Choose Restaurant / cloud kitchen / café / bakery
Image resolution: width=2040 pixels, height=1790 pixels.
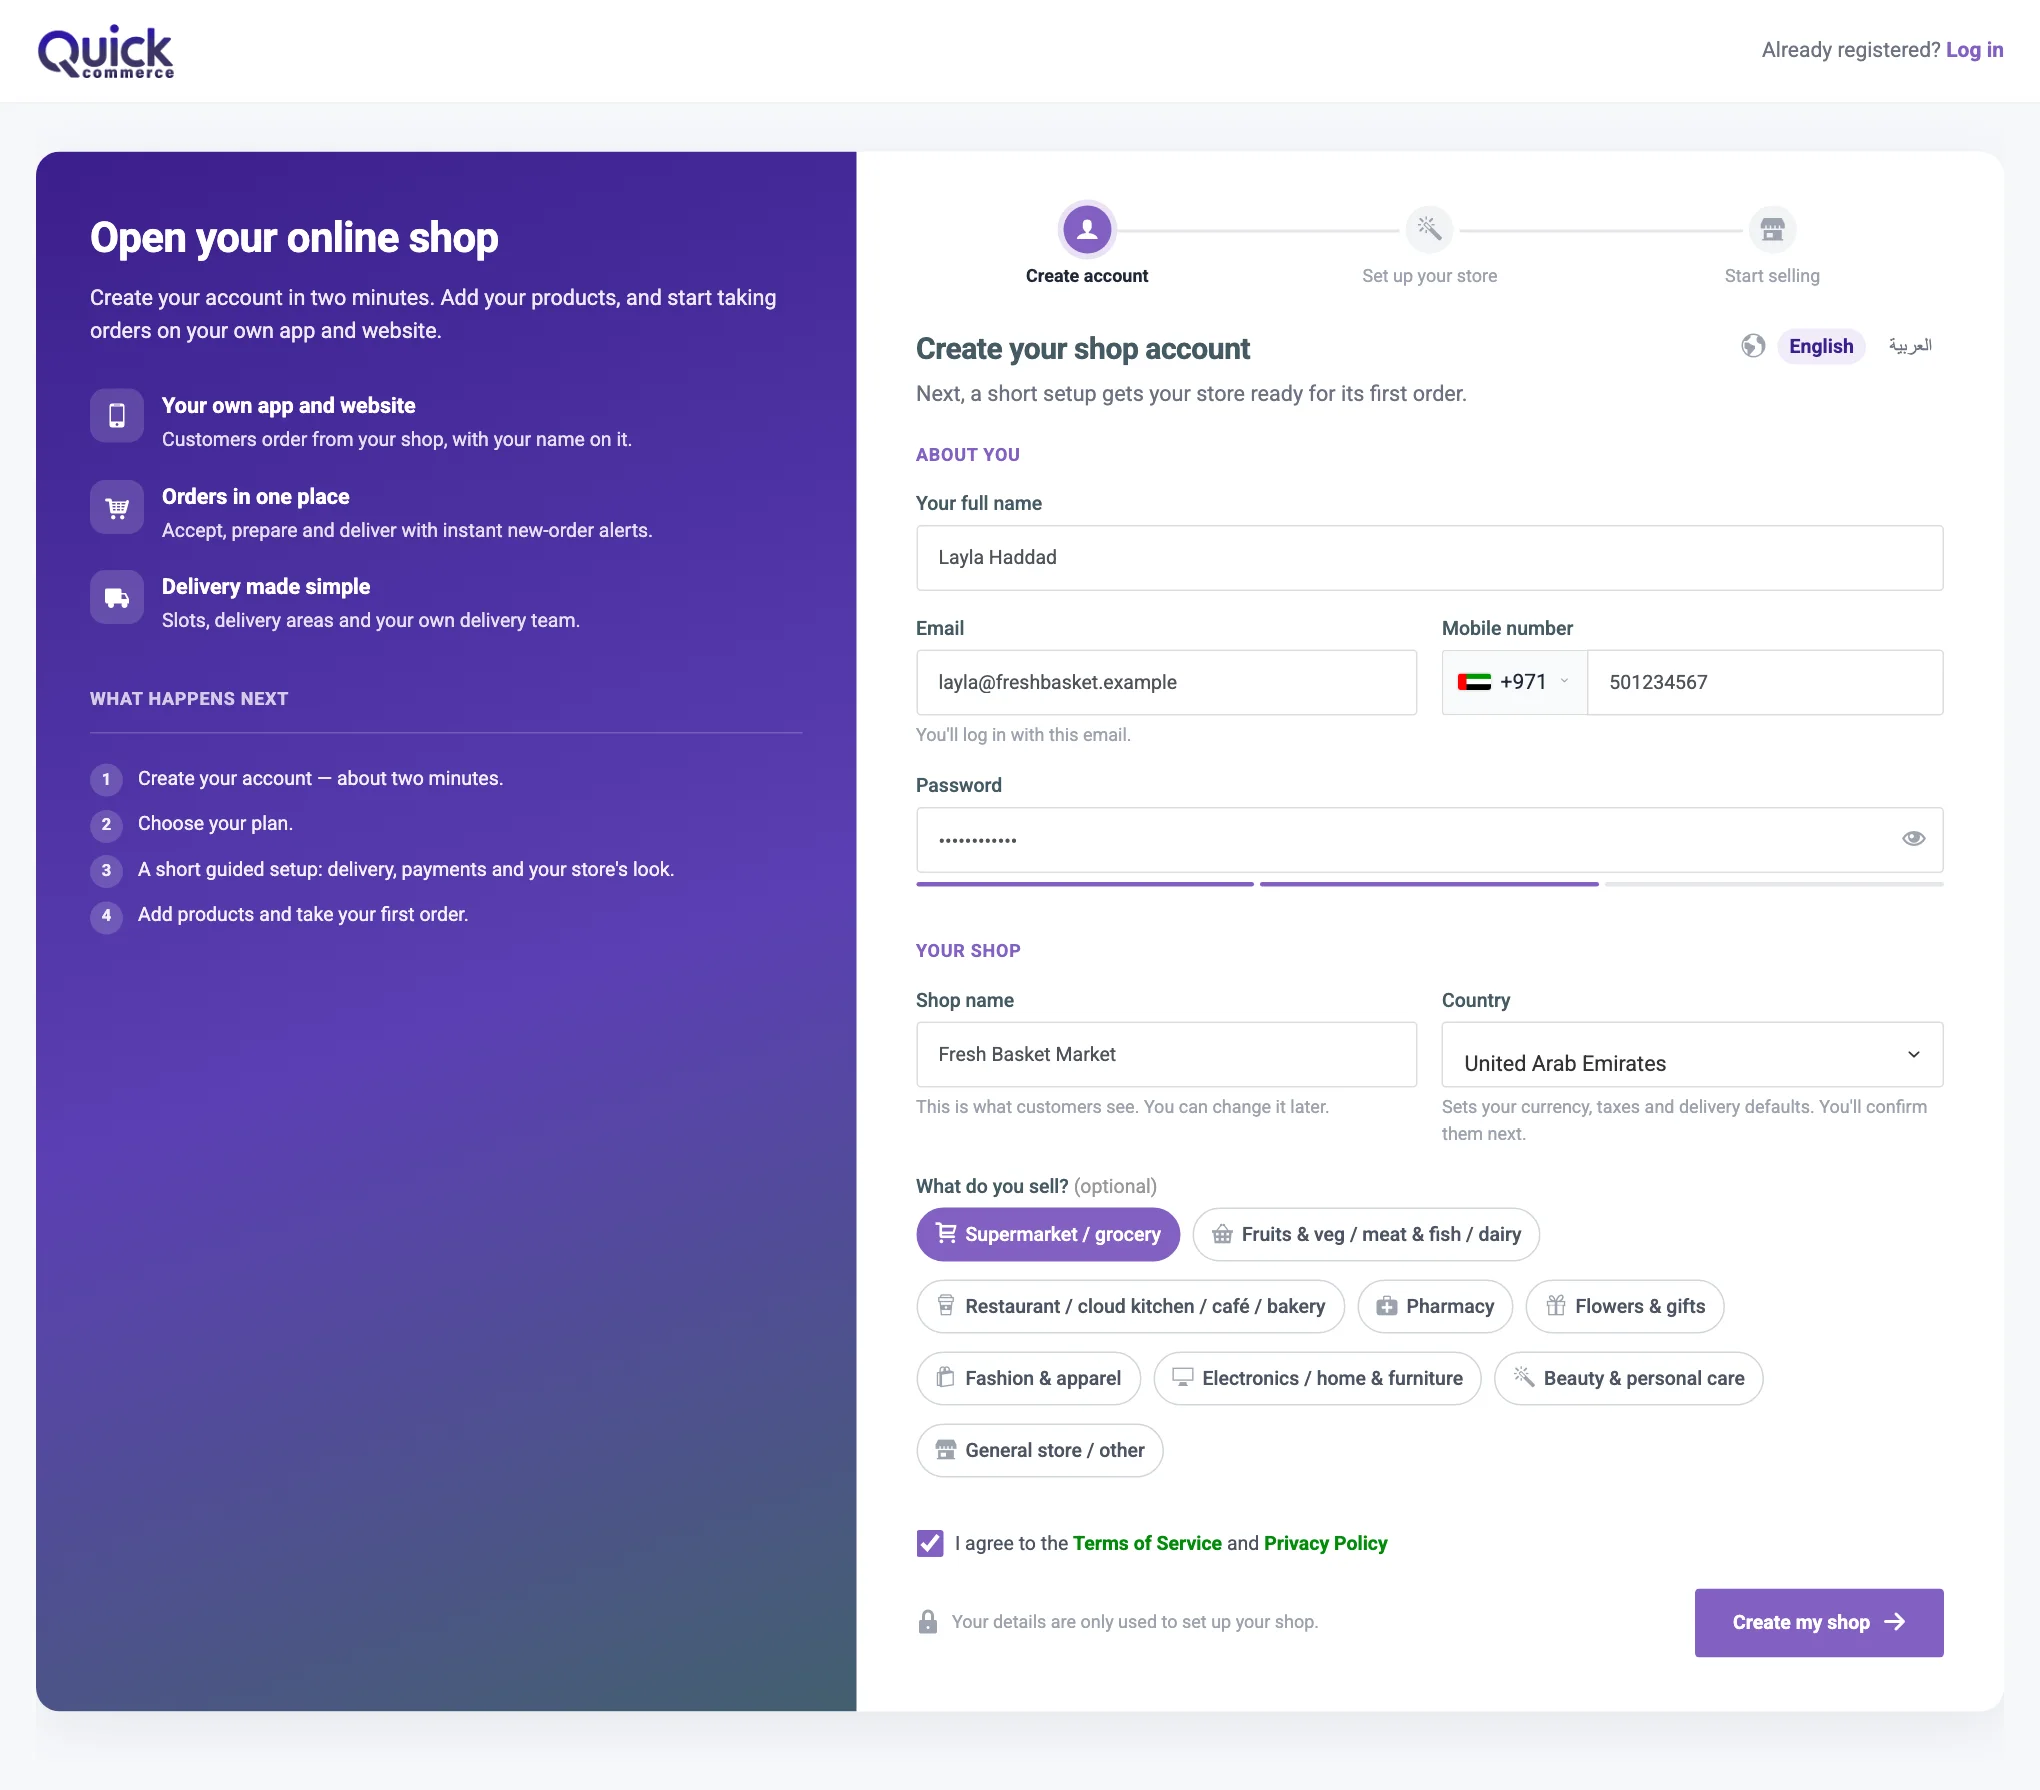1130,1306
